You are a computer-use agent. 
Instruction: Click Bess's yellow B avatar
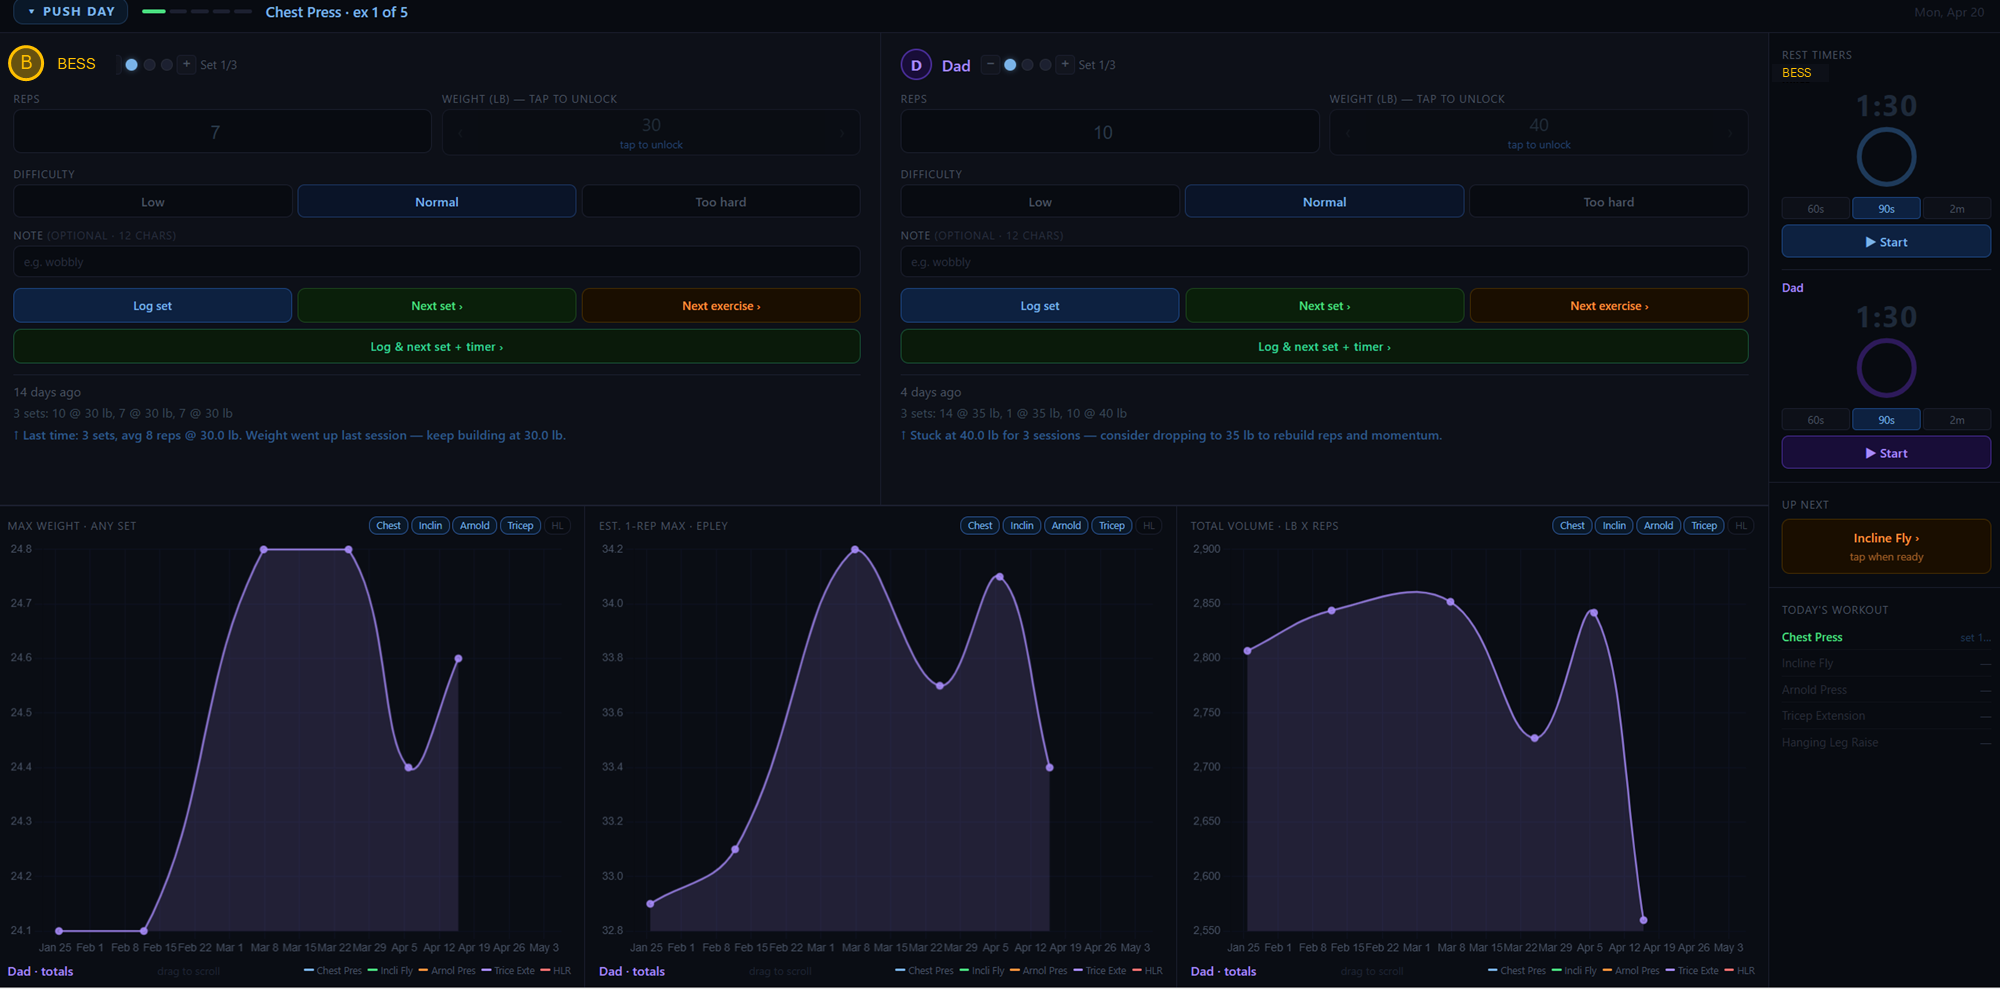point(26,63)
